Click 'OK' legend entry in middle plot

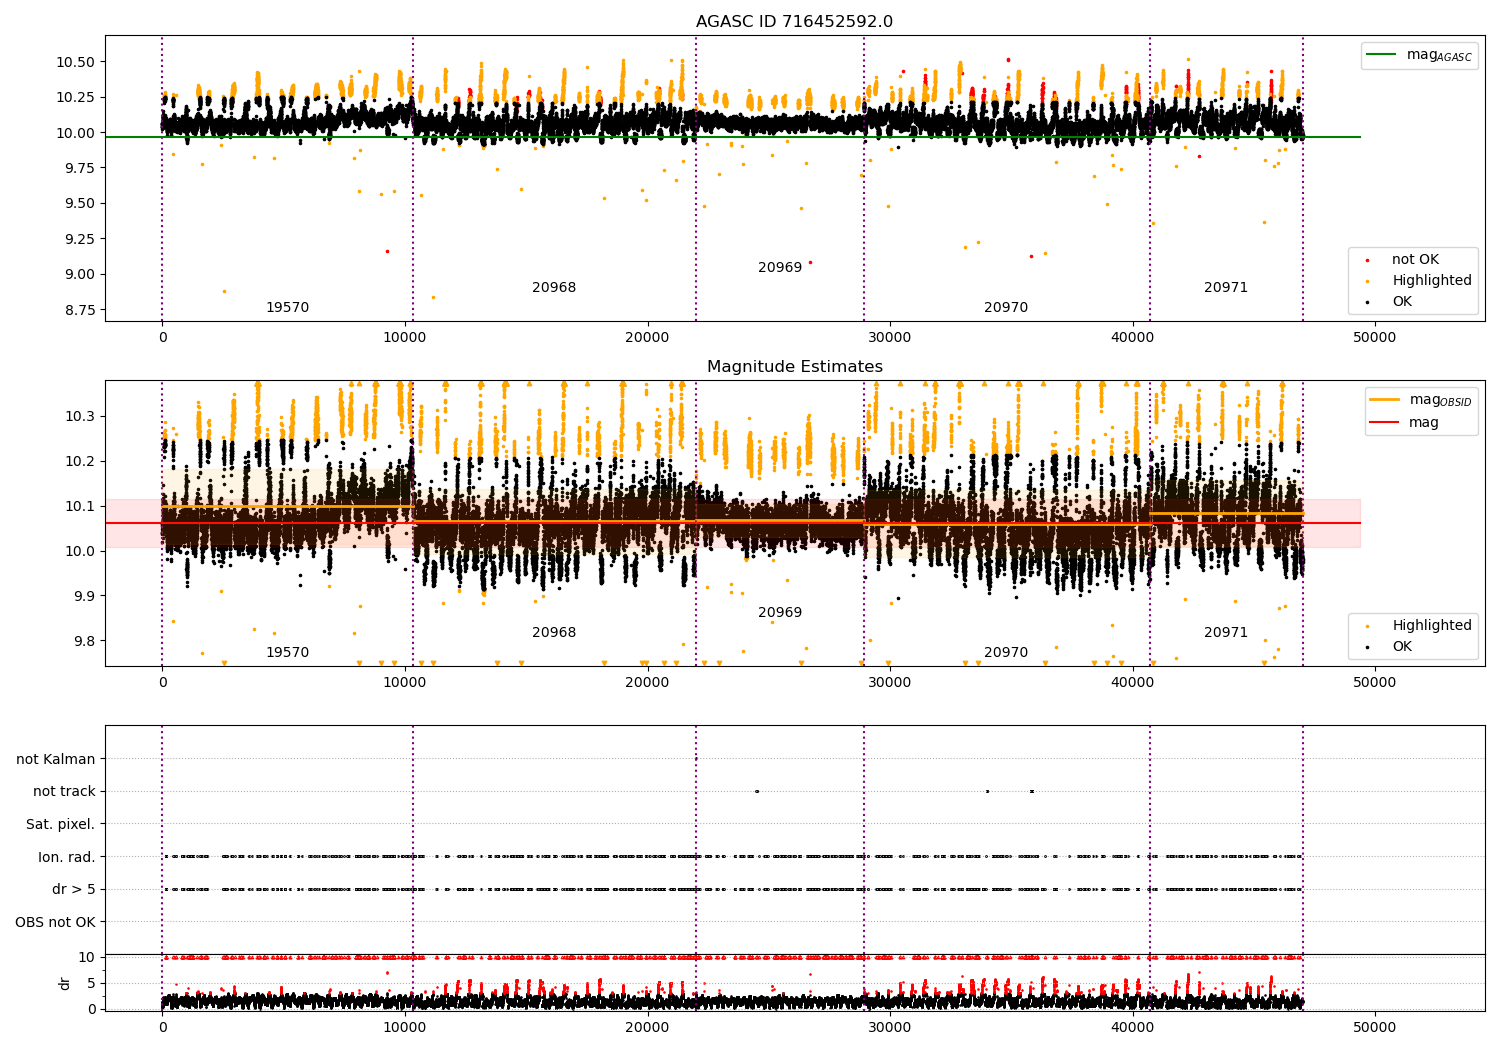click(1402, 647)
